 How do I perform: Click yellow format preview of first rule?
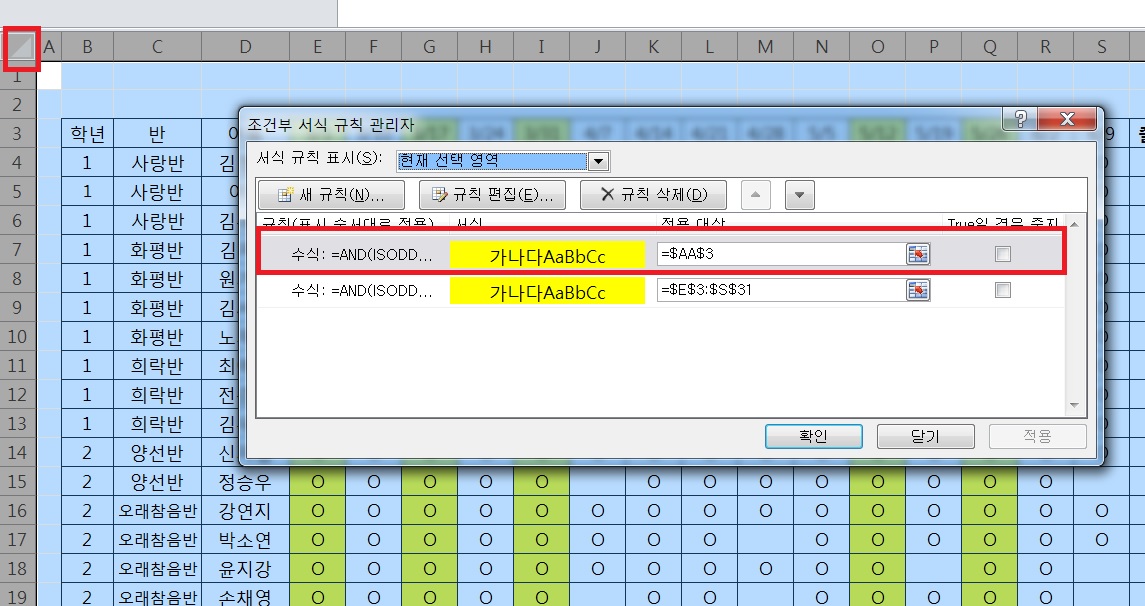tap(547, 256)
